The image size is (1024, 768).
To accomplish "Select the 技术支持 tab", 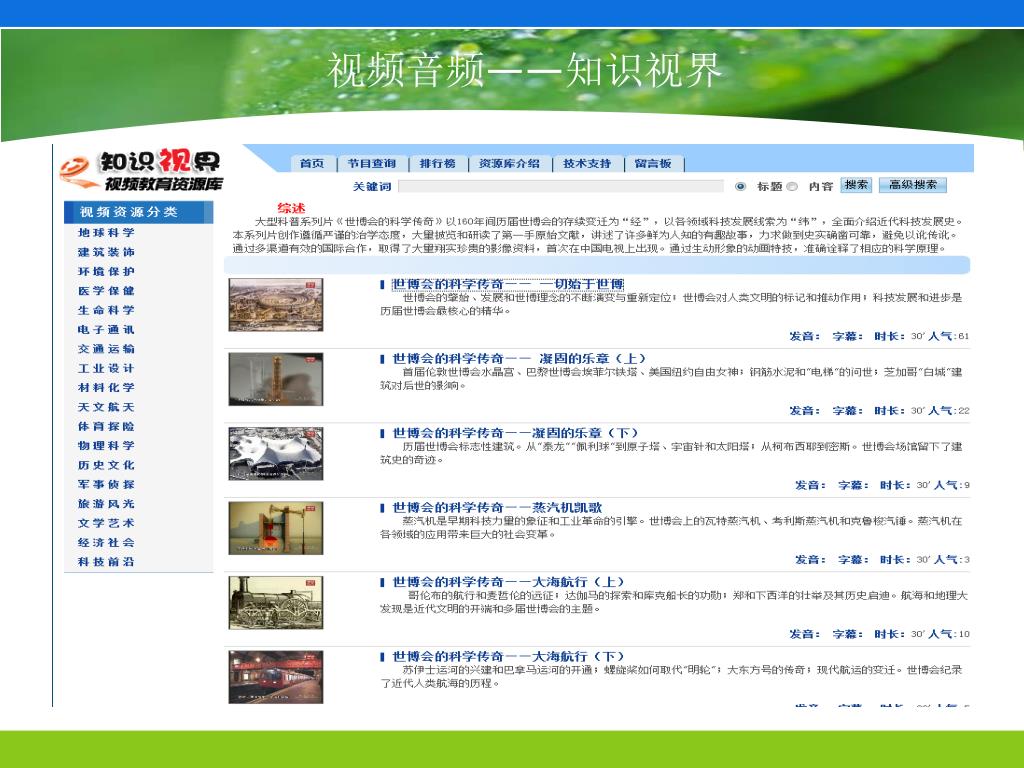I will pyautogui.click(x=587, y=163).
